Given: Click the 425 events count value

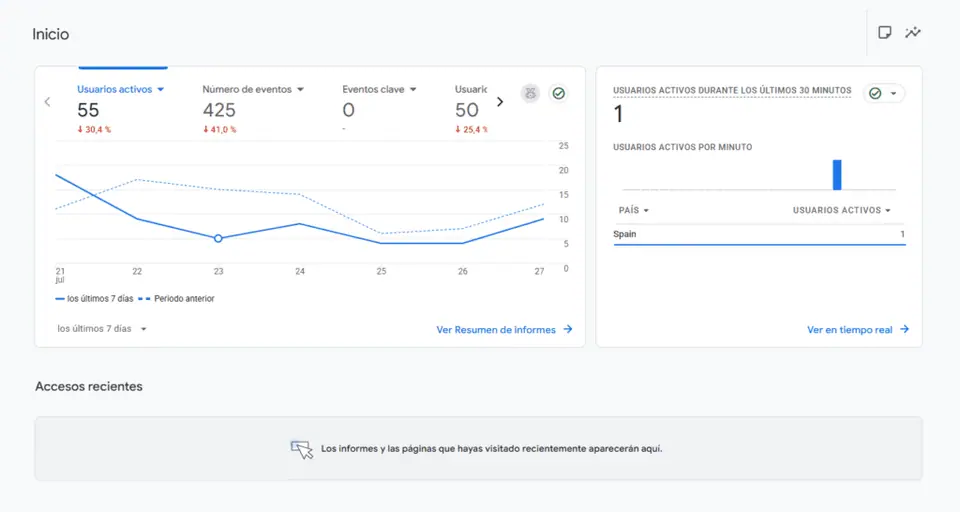Looking at the screenshot, I should (x=219, y=110).
